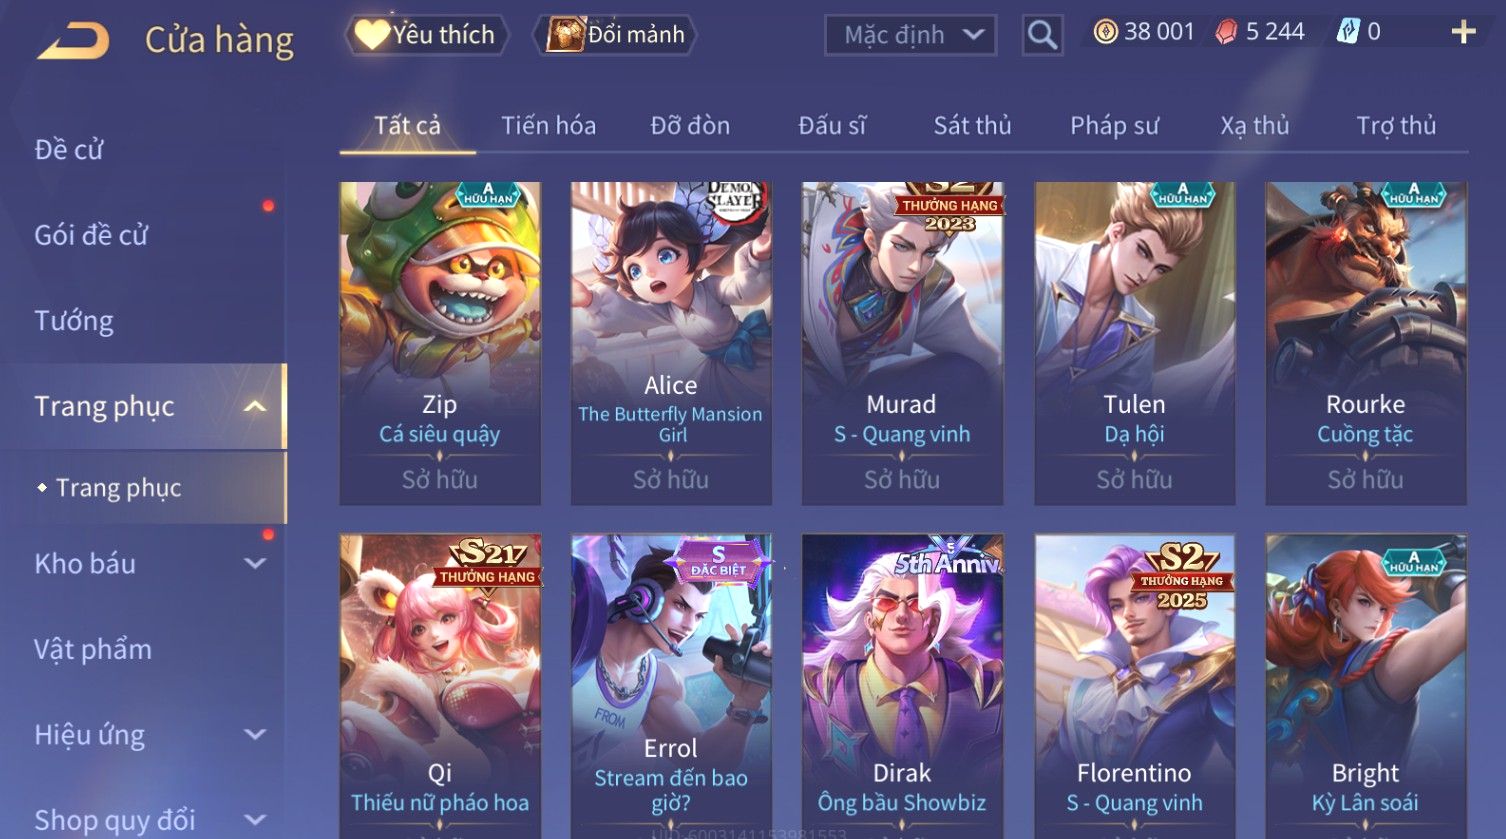Click the blue voucher ticket icon
The image size is (1506, 839).
pyautogui.click(x=1347, y=32)
